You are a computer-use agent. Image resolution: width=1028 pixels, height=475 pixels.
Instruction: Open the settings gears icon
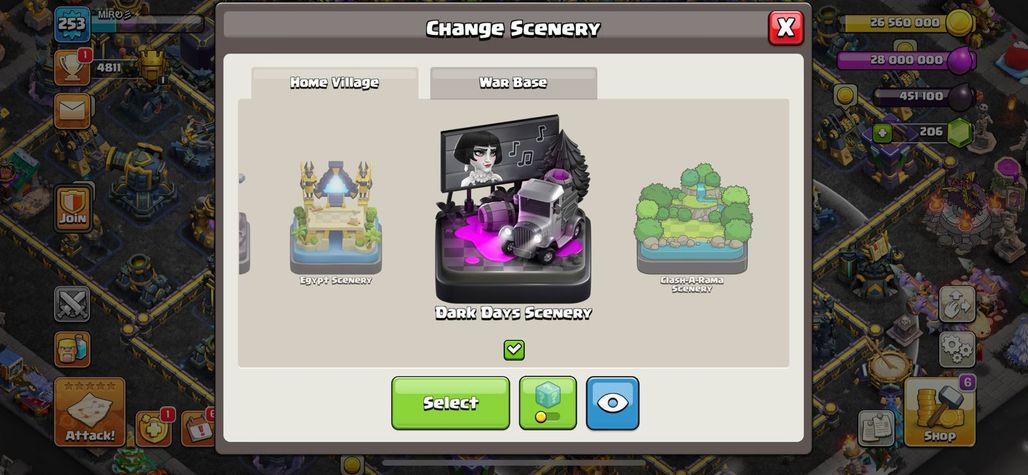(957, 349)
